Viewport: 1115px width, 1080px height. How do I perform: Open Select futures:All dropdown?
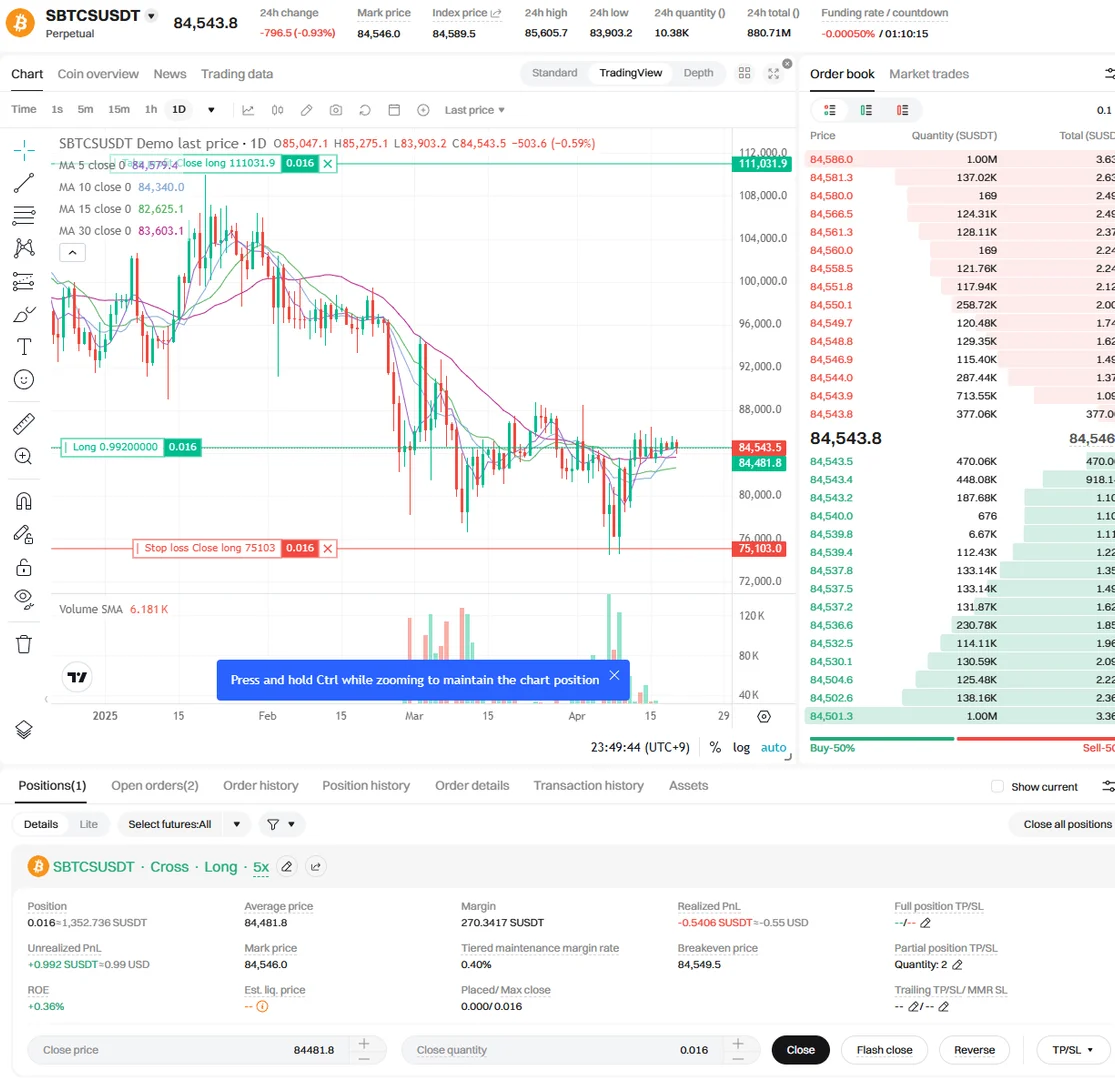coord(184,824)
